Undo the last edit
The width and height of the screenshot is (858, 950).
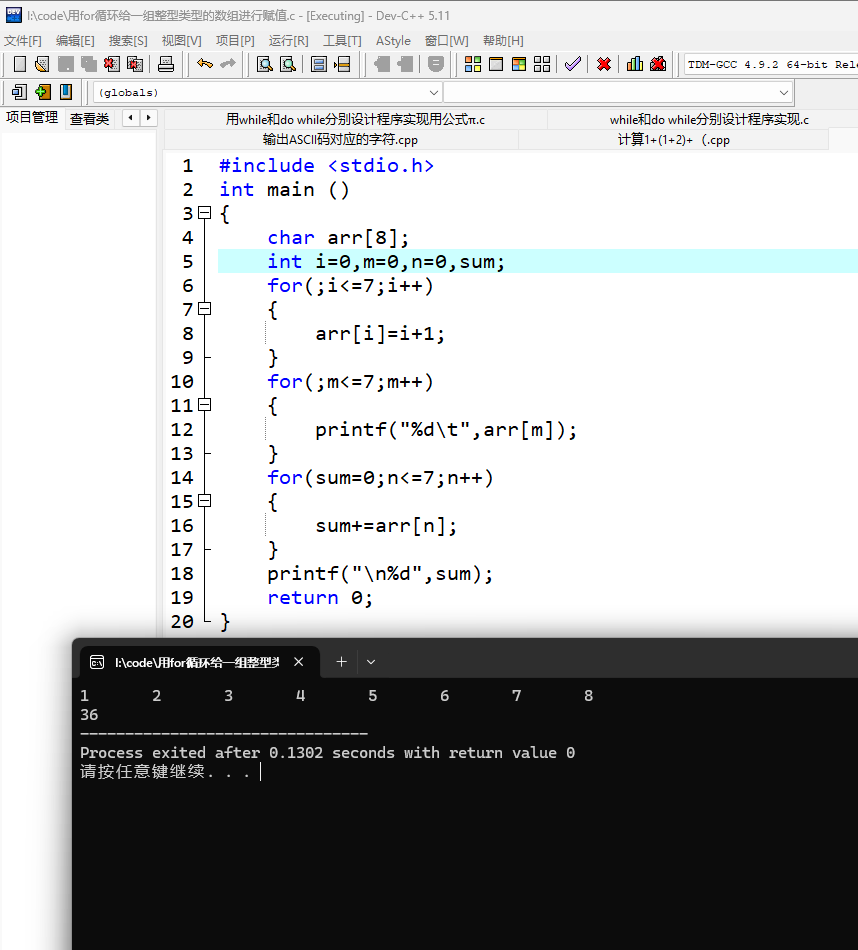point(205,64)
